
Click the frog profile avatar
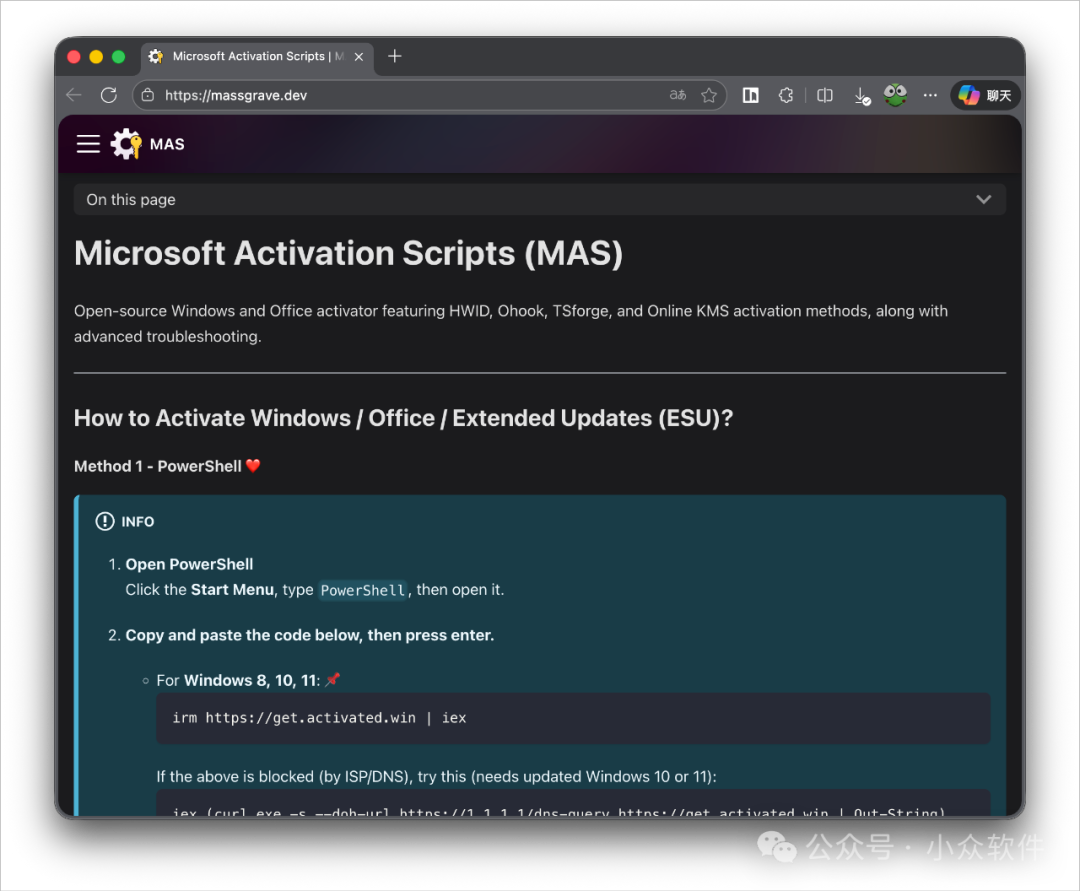tap(895, 95)
